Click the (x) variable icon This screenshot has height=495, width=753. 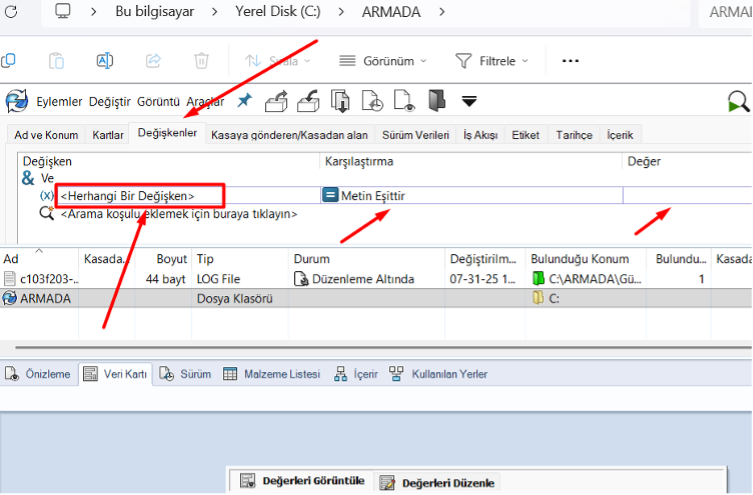click(47, 195)
